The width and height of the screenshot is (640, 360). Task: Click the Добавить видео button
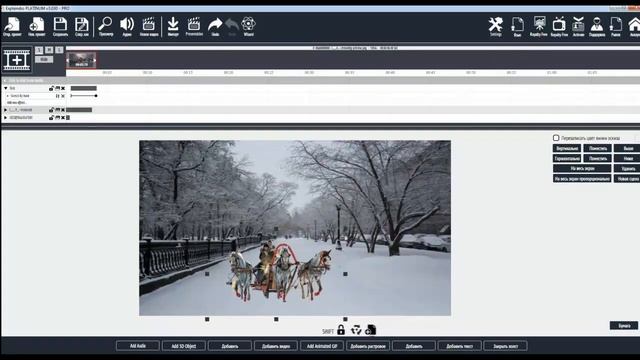click(276, 346)
